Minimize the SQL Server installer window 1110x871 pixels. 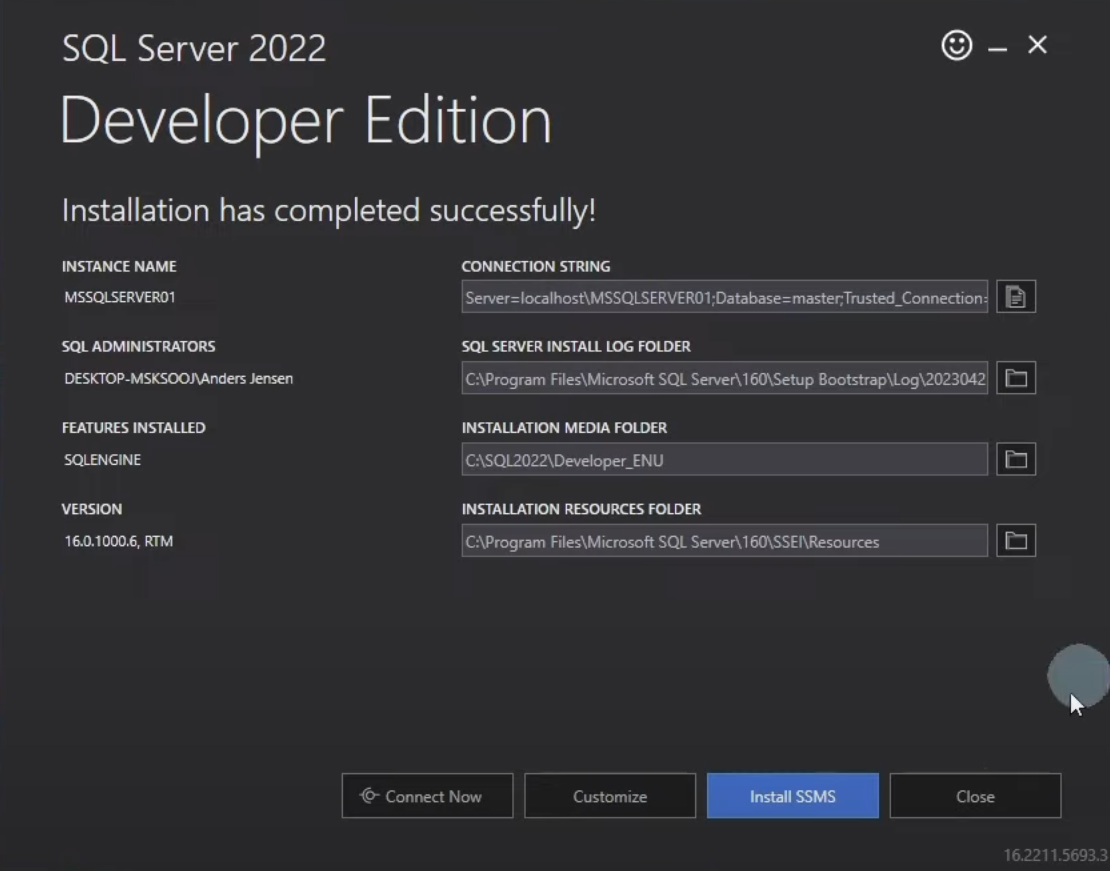click(x=997, y=48)
